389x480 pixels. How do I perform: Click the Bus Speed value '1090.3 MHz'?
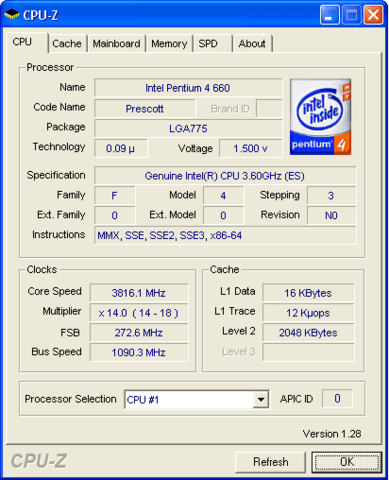click(139, 352)
